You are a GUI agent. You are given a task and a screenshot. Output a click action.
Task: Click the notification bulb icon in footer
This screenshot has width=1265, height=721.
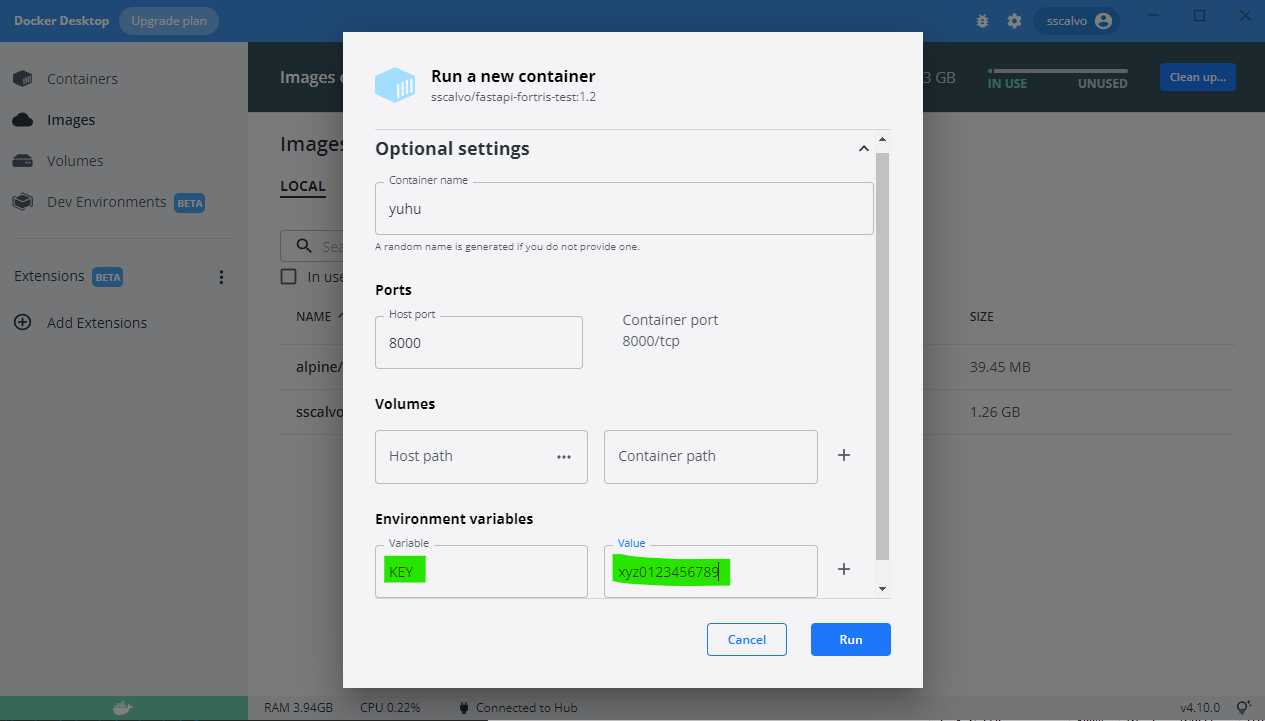pyautogui.click(x=1243, y=708)
